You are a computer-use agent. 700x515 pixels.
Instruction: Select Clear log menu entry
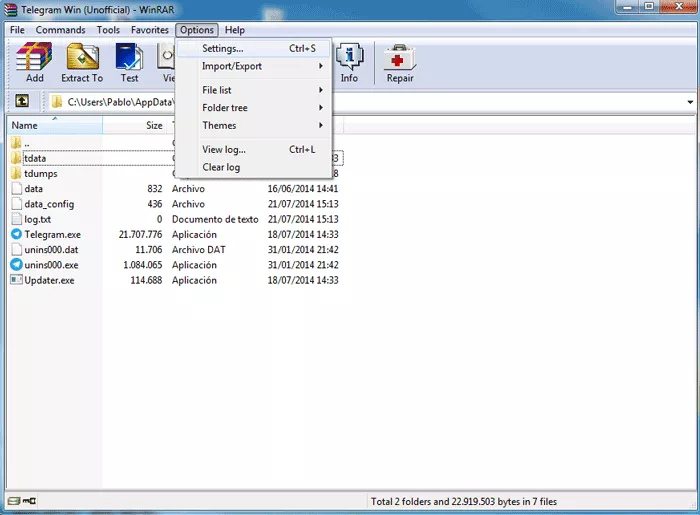(254, 167)
